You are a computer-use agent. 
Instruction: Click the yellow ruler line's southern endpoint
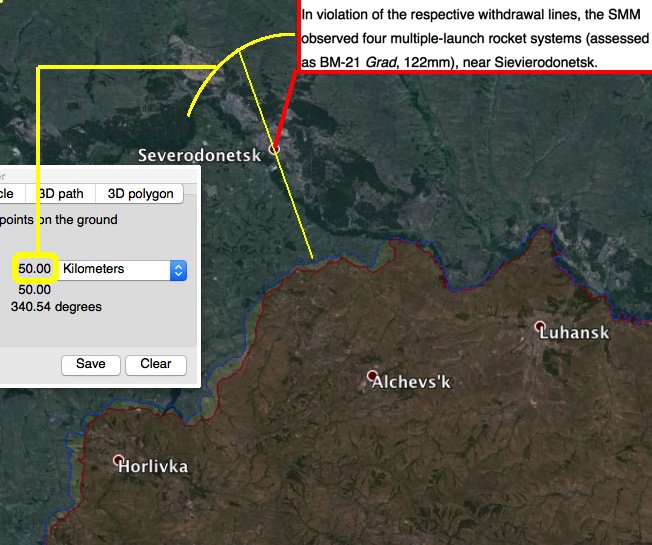click(x=314, y=258)
